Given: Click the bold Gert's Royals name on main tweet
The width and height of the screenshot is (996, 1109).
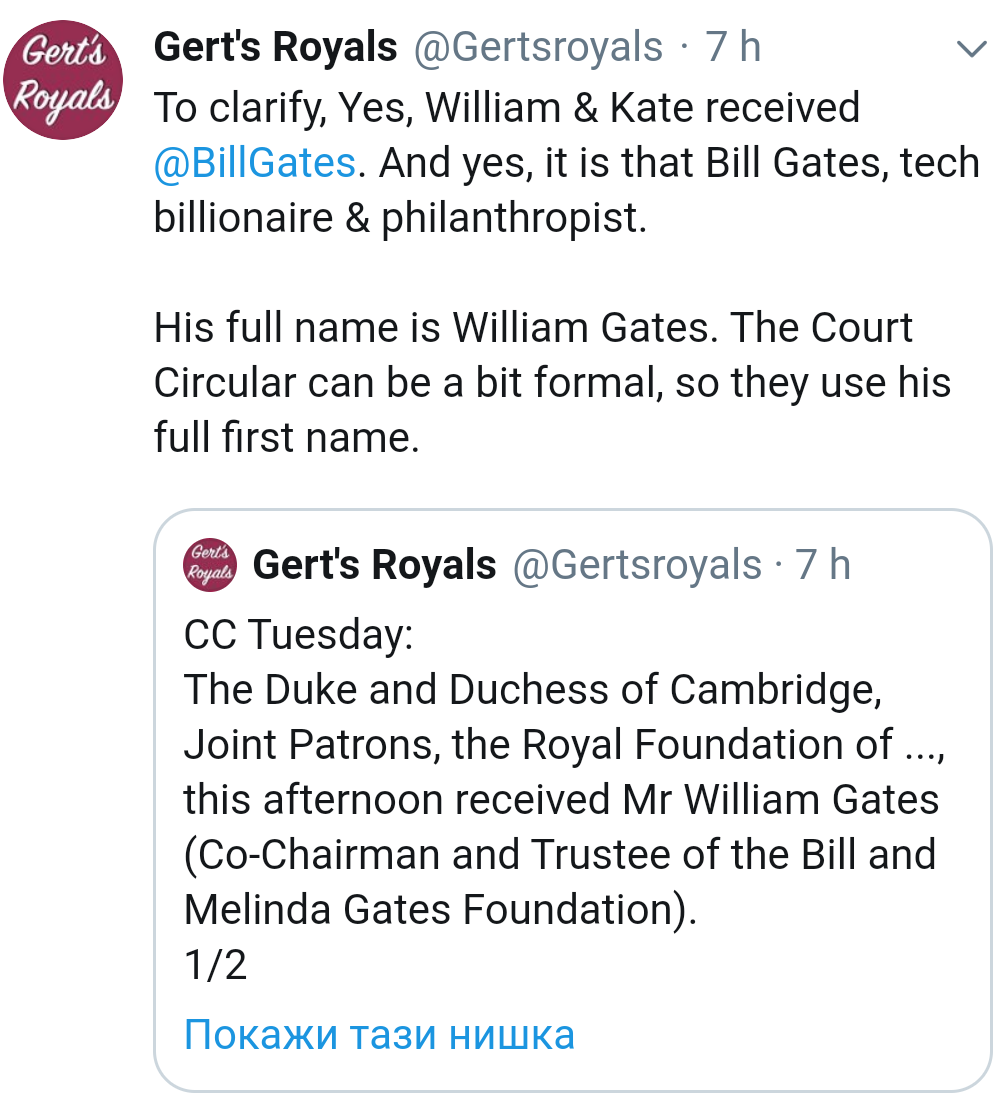Looking at the screenshot, I should click(275, 47).
